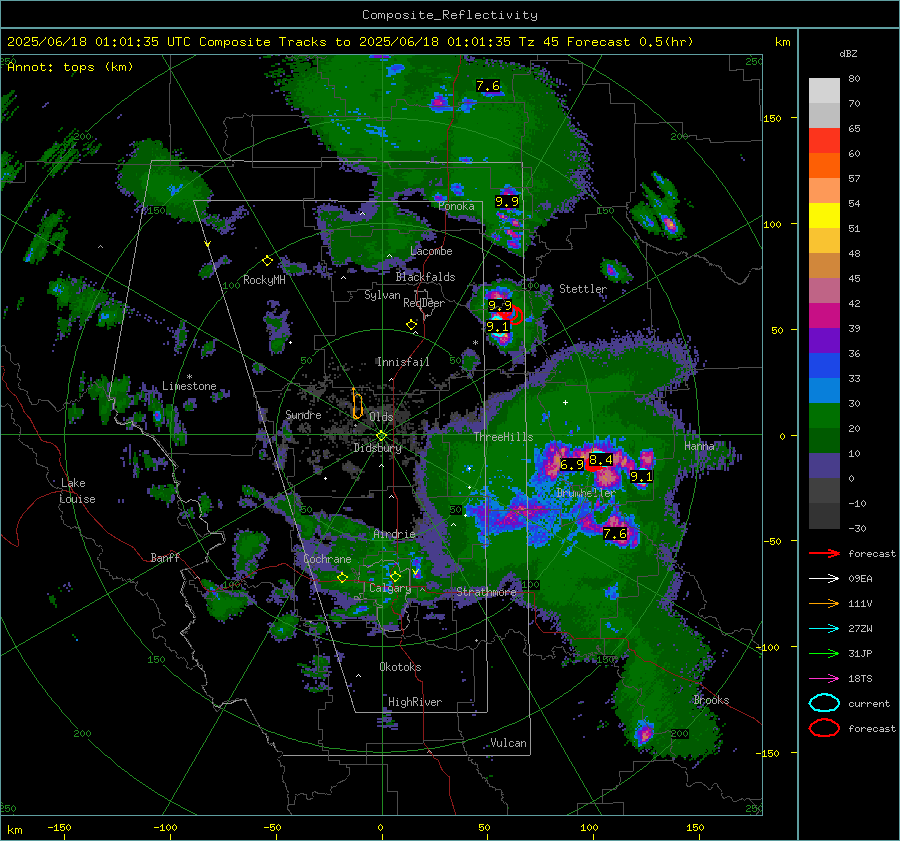Click the 8.4 storm tops label
The image size is (900, 841).
[x=600, y=460]
